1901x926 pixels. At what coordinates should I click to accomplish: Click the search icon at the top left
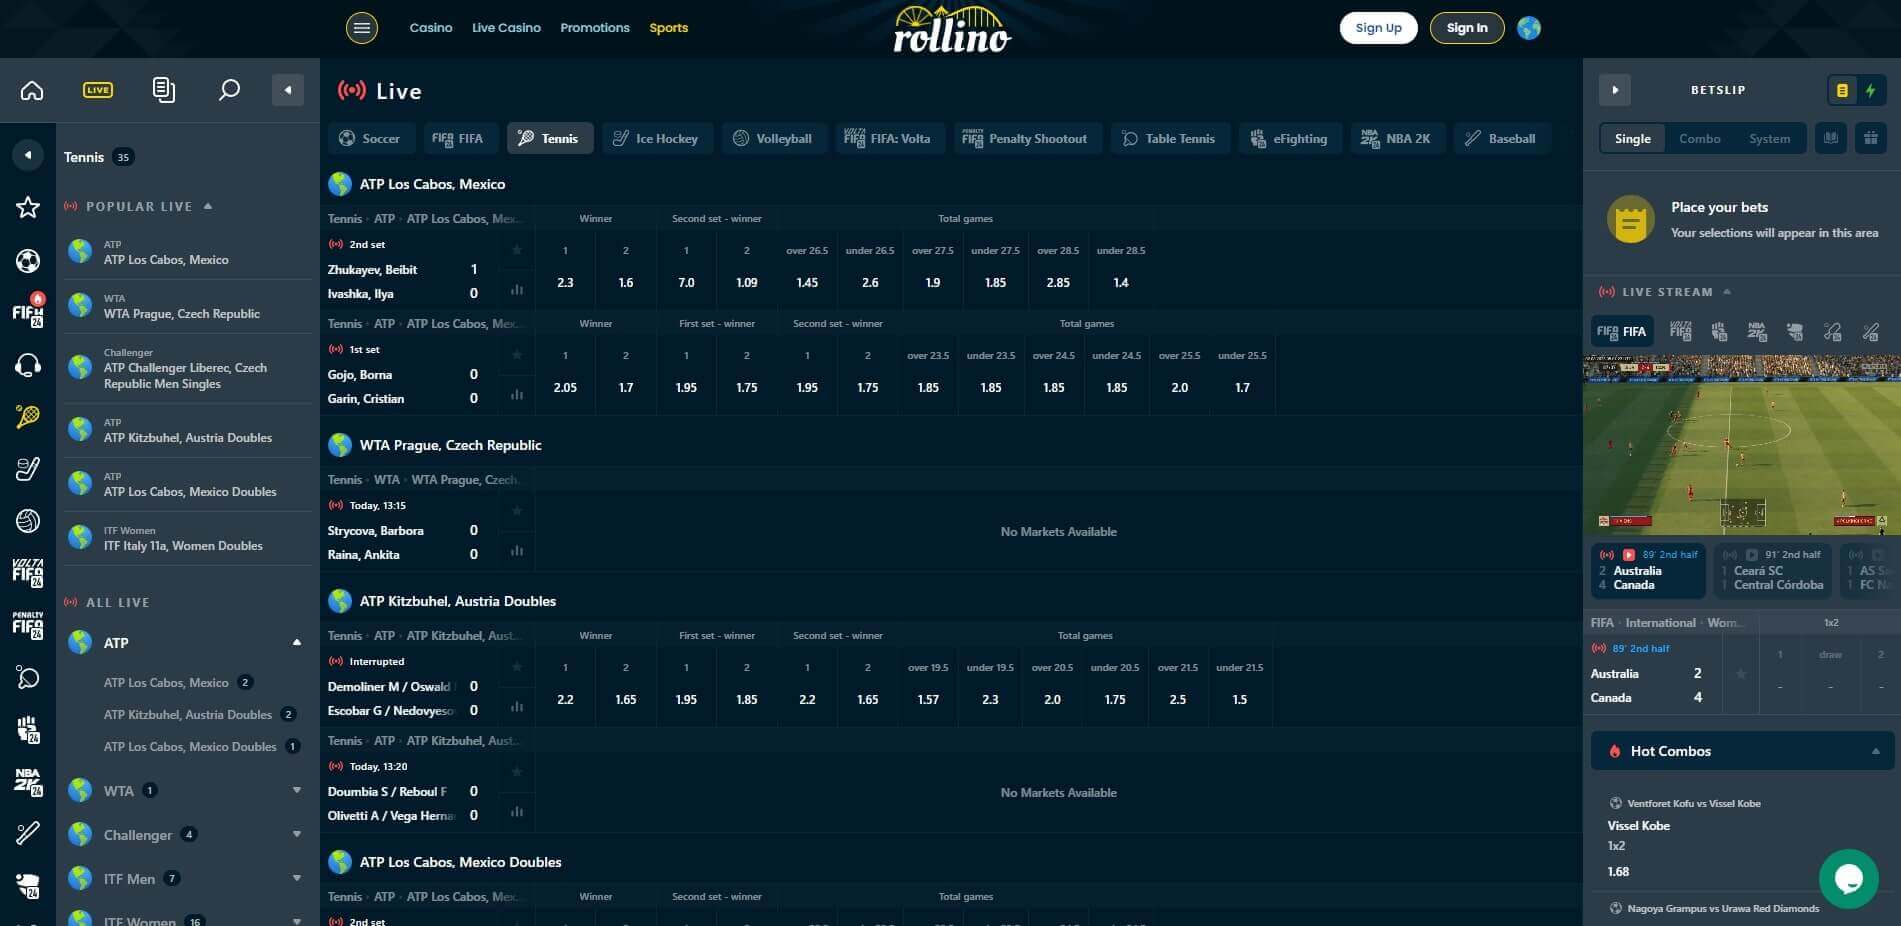[x=228, y=90]
